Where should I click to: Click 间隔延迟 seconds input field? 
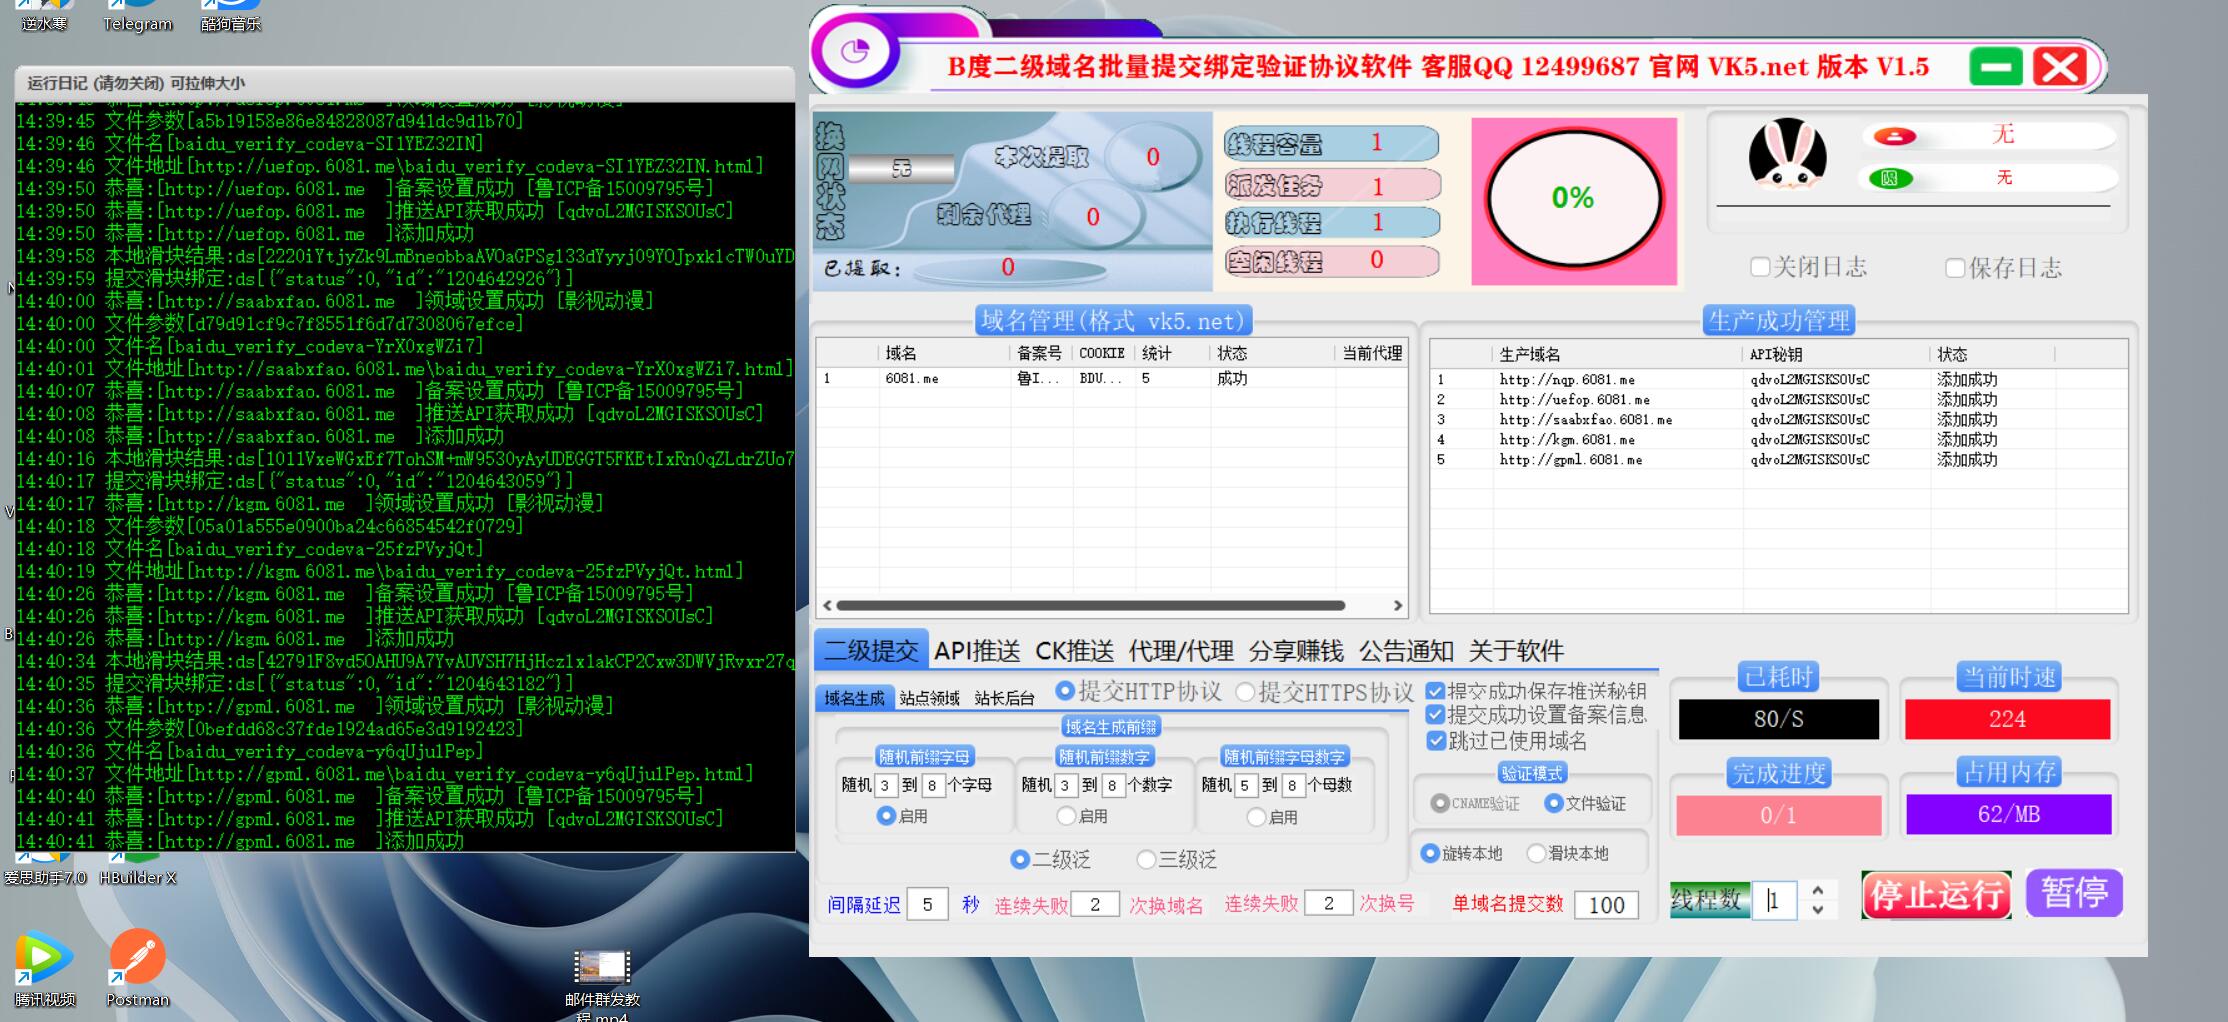click(x=927, y=905)
